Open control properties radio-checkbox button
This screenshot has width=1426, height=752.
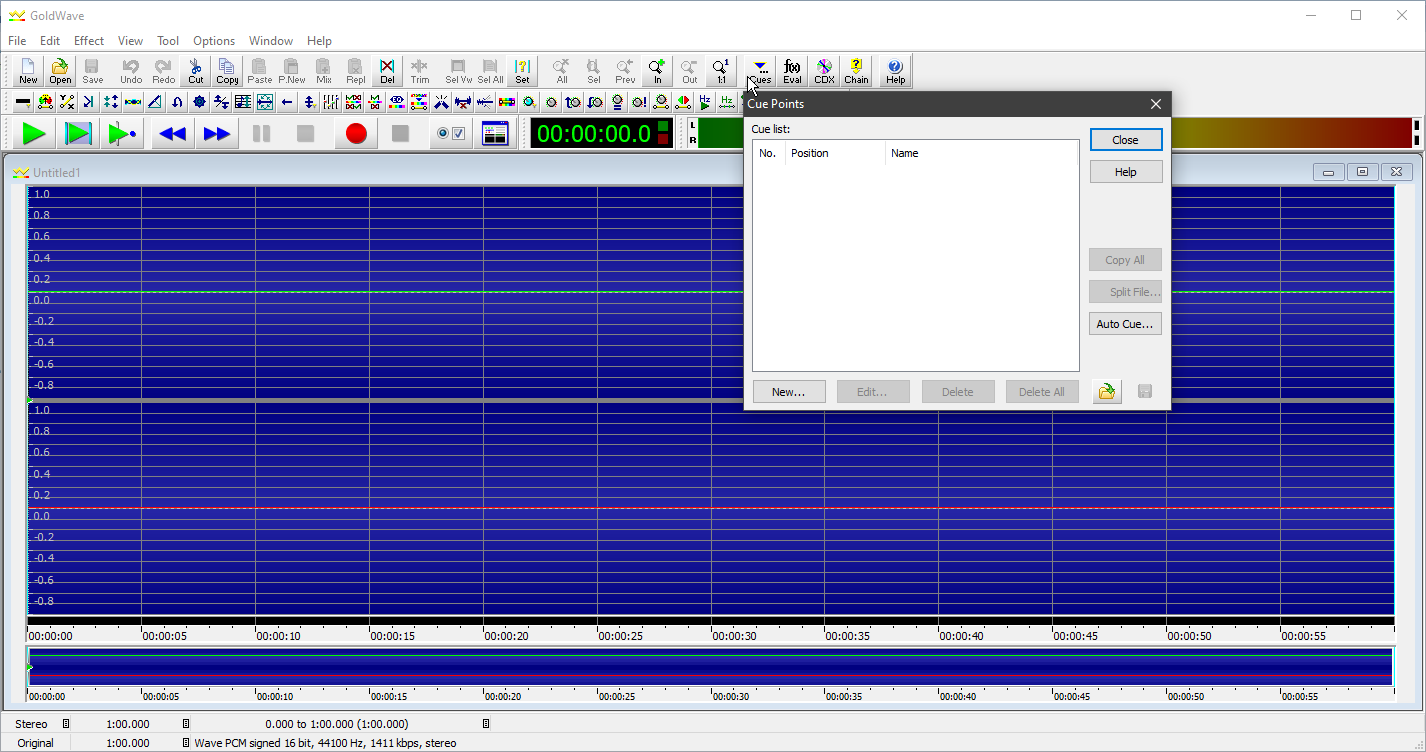coord(451,133)
